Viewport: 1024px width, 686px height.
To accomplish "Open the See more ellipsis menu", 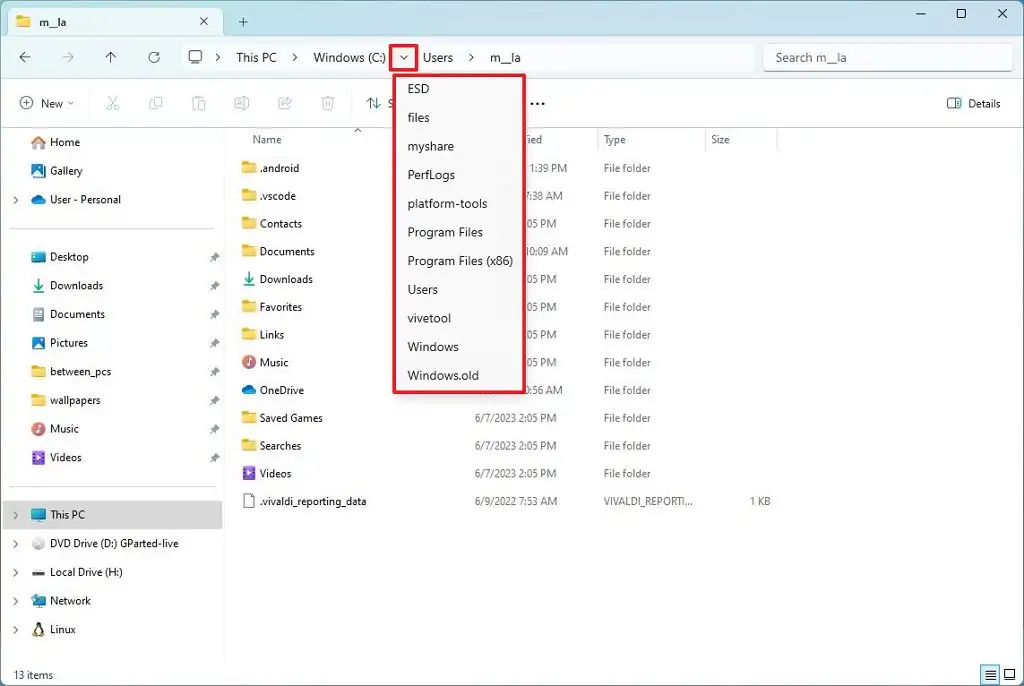I will coord(538,103).
